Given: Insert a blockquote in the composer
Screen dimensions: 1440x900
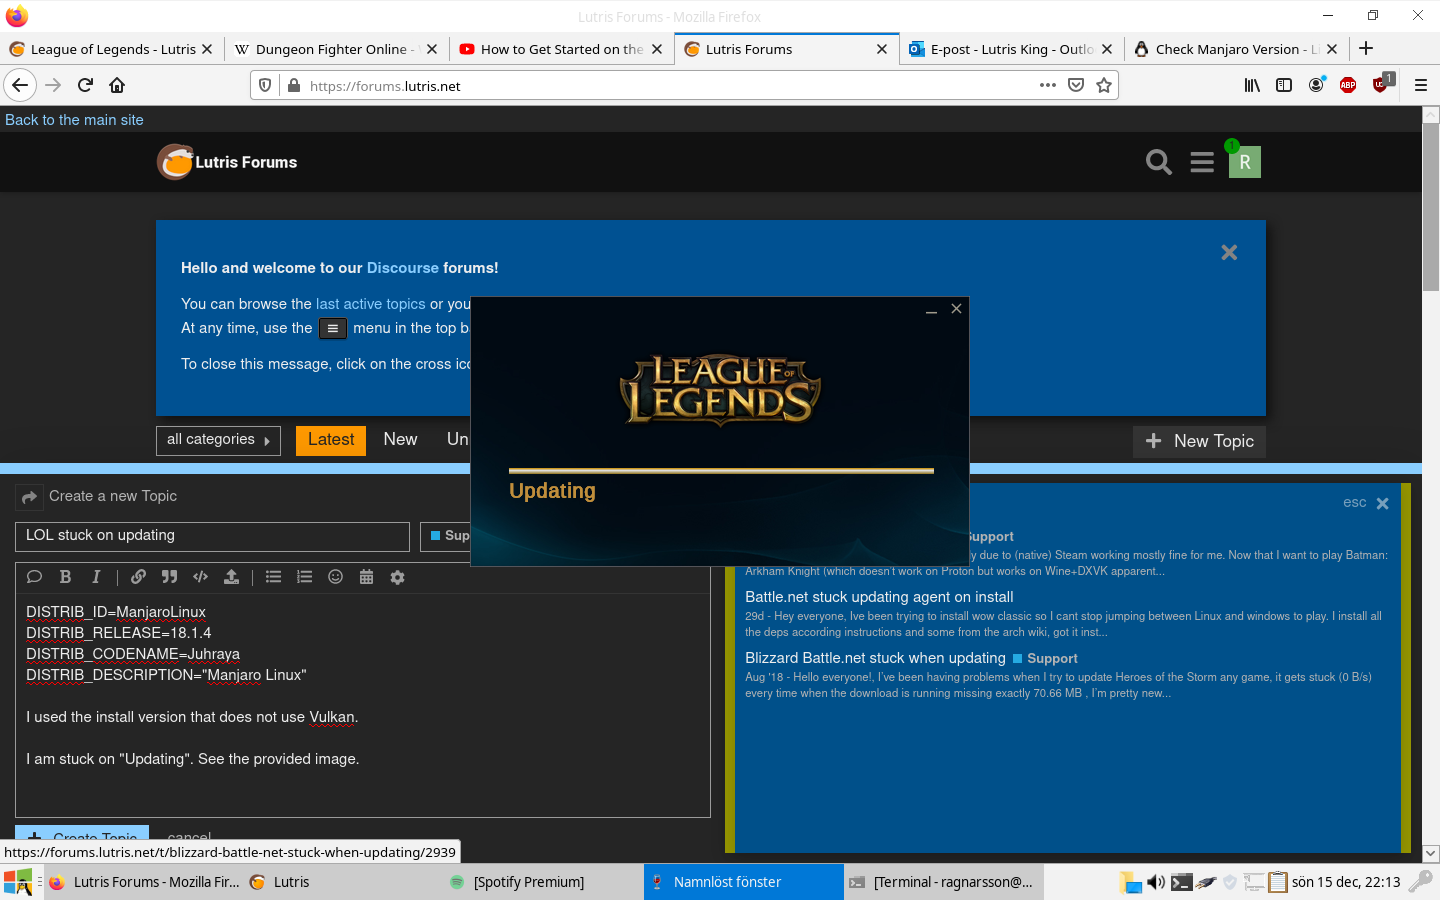Looking at the screenshot, I should coord(169,577).
